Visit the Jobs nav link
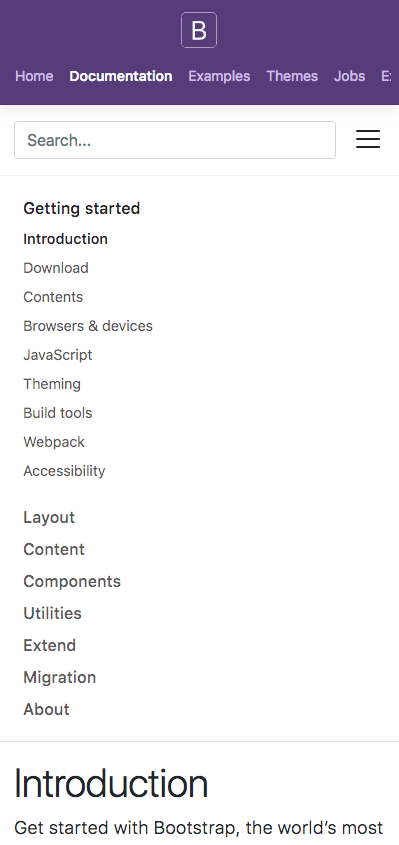Image resolution: width=399 pixels, height=845 pixels. coord(349,76)
